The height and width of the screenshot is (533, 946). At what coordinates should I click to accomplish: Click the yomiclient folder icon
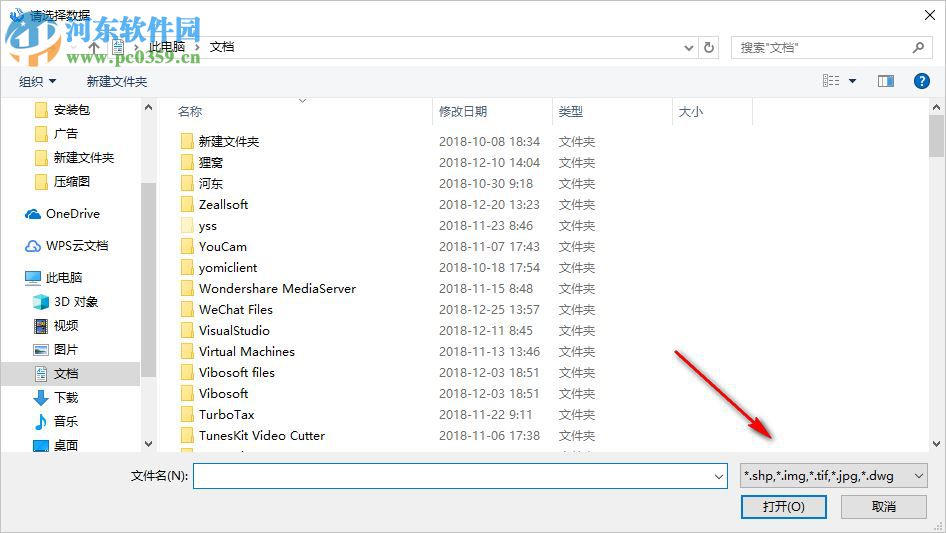(187, 267)
